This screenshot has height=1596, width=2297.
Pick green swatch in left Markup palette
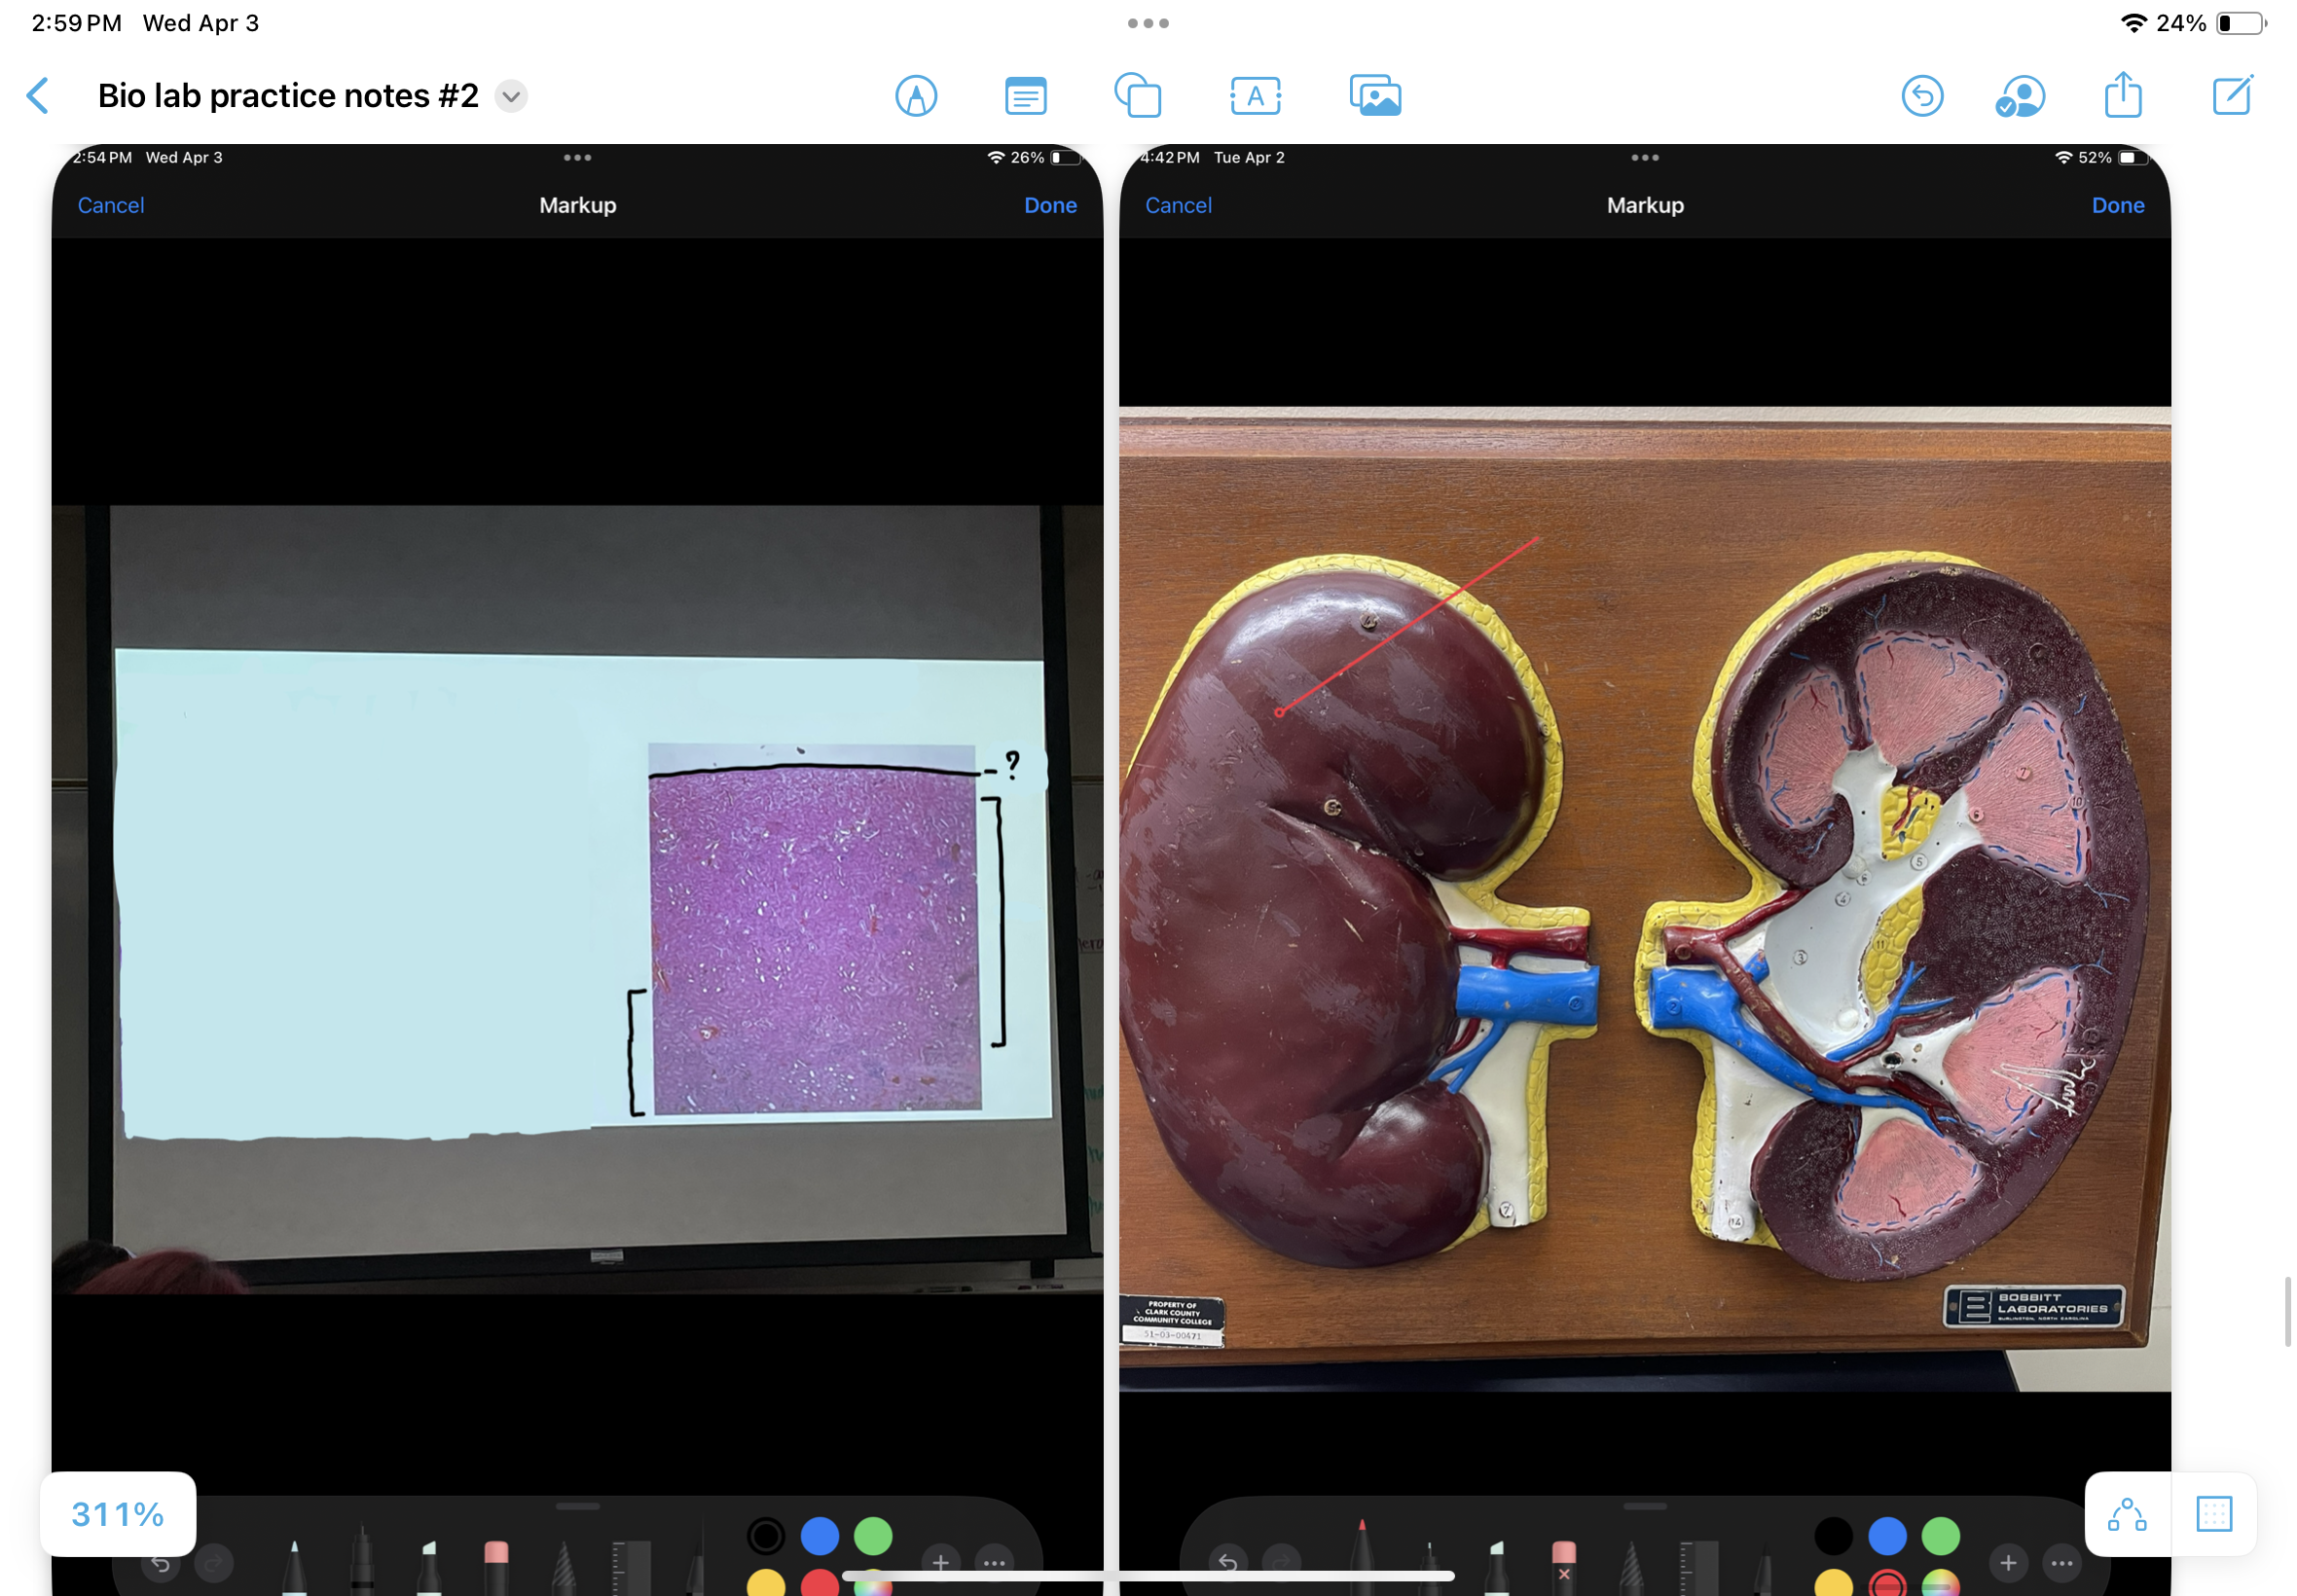pyautogui.click(x=872, y=1536)
